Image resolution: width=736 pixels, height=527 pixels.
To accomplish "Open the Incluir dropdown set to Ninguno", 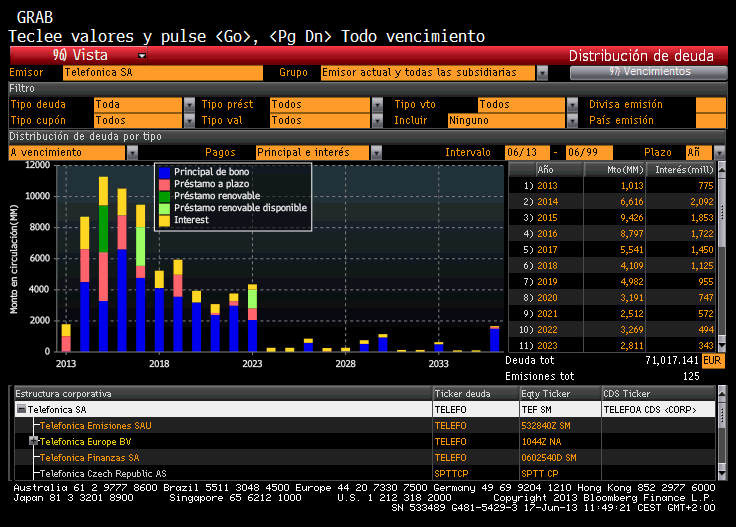I will pos(571,120).
